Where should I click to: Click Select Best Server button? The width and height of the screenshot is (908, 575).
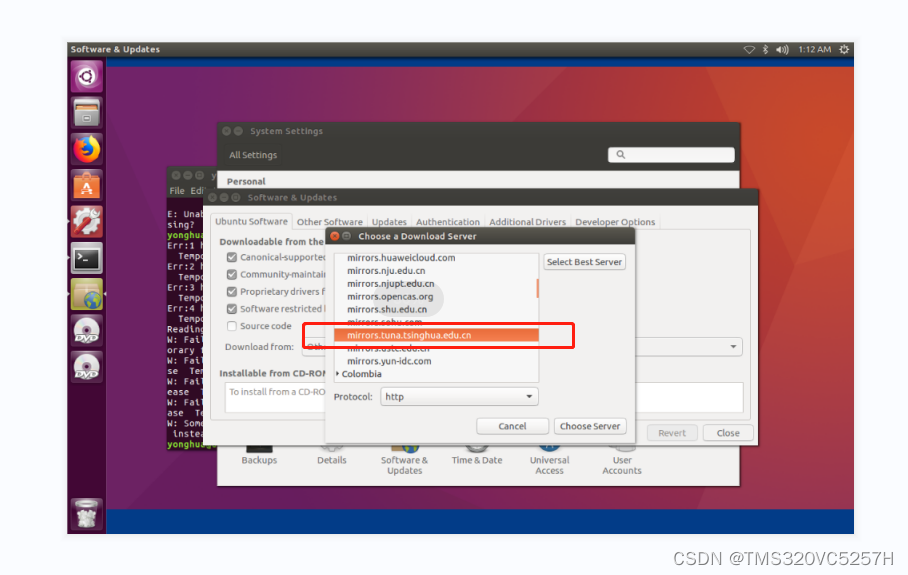point(584,262)
